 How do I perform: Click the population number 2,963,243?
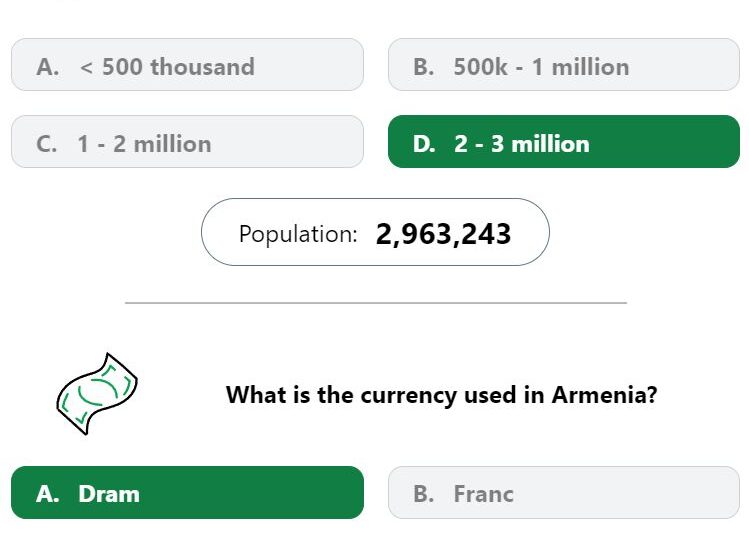click(443, 234)
